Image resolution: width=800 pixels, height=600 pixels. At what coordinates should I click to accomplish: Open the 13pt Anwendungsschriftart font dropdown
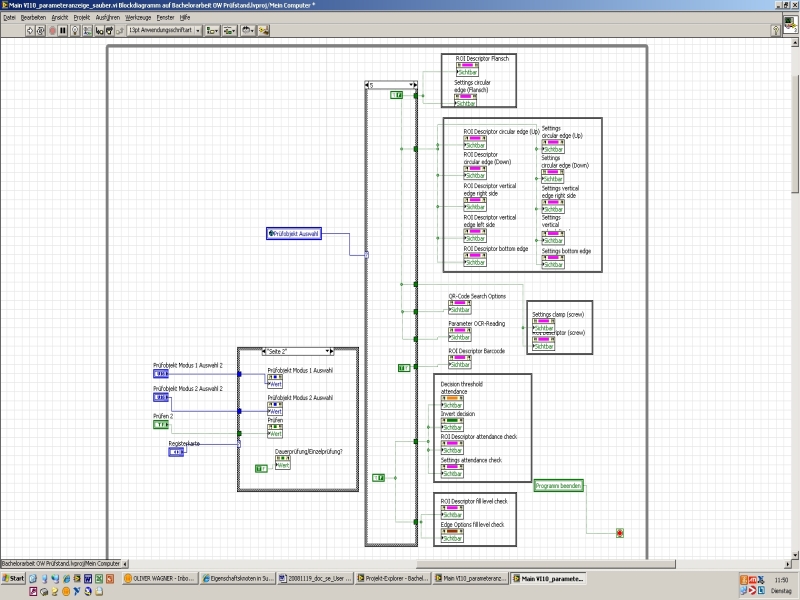[164, 31]
